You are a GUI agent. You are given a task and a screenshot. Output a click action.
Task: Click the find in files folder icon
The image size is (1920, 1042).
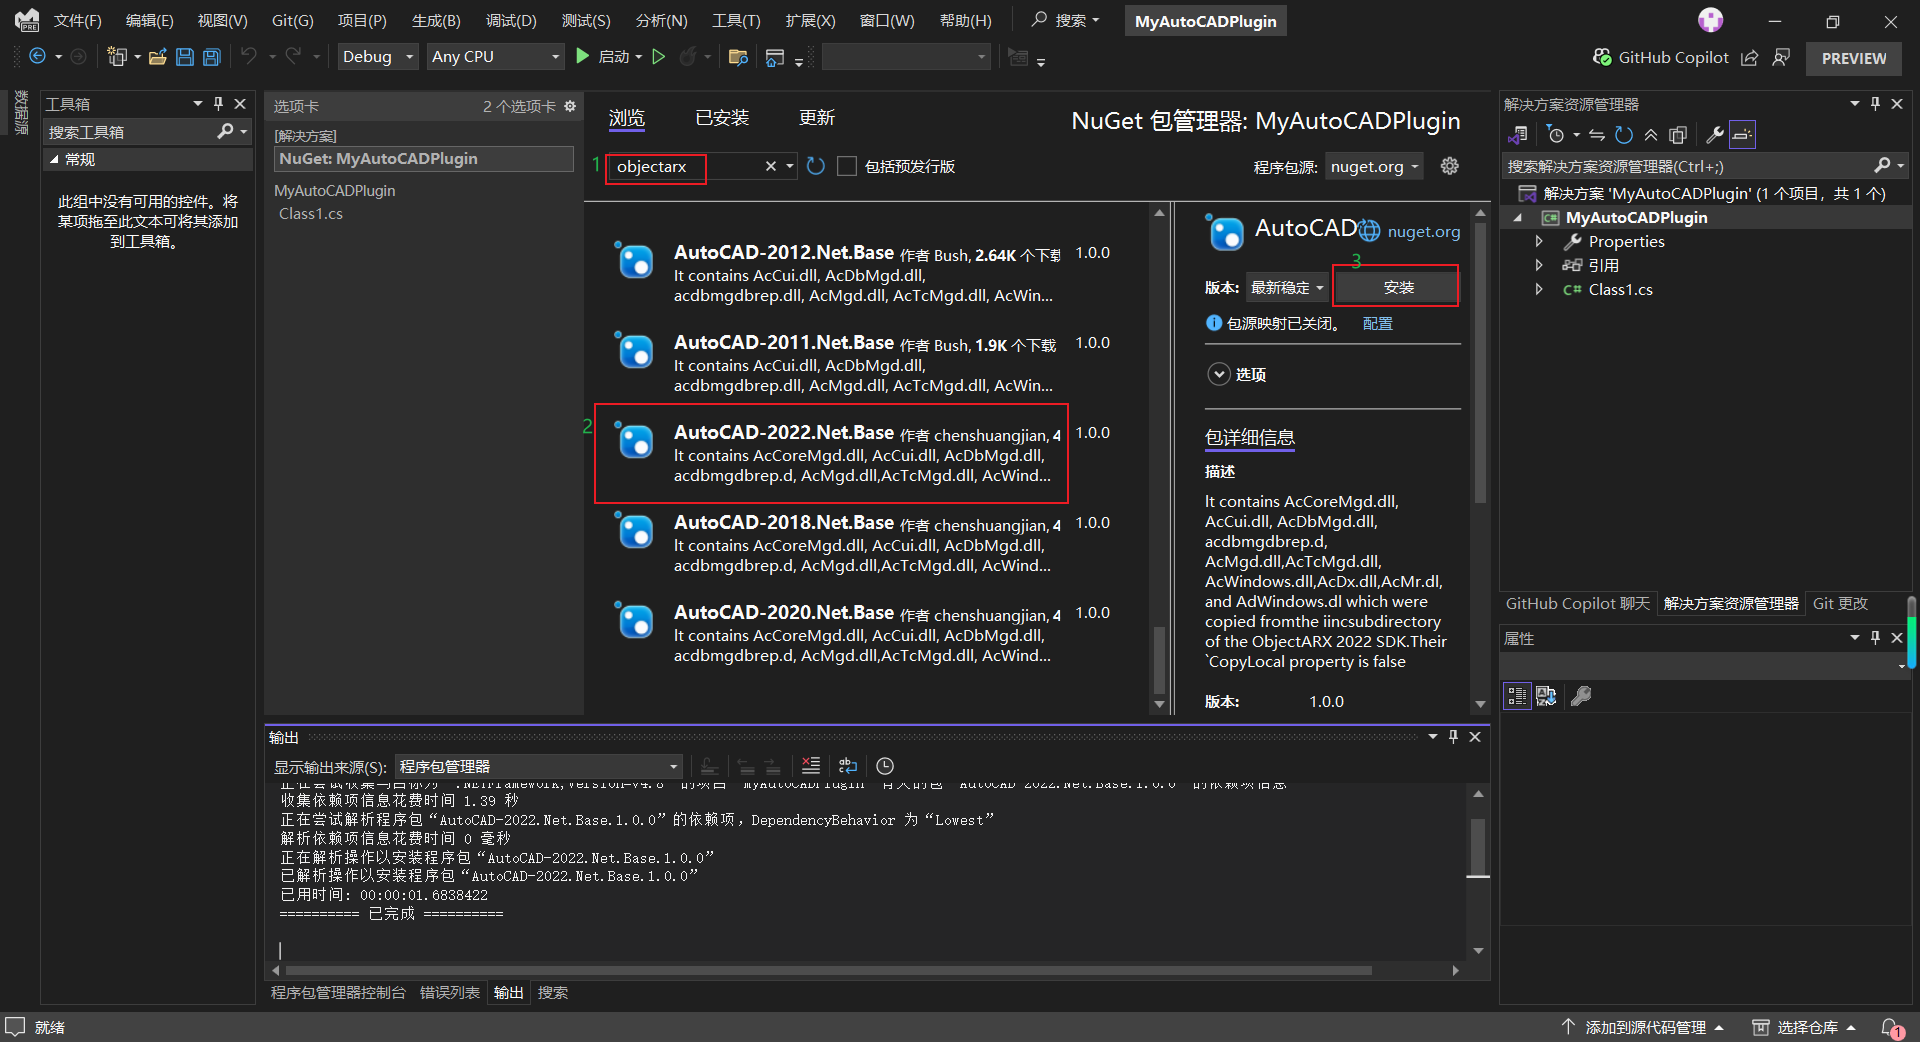[x=738, y=57]
